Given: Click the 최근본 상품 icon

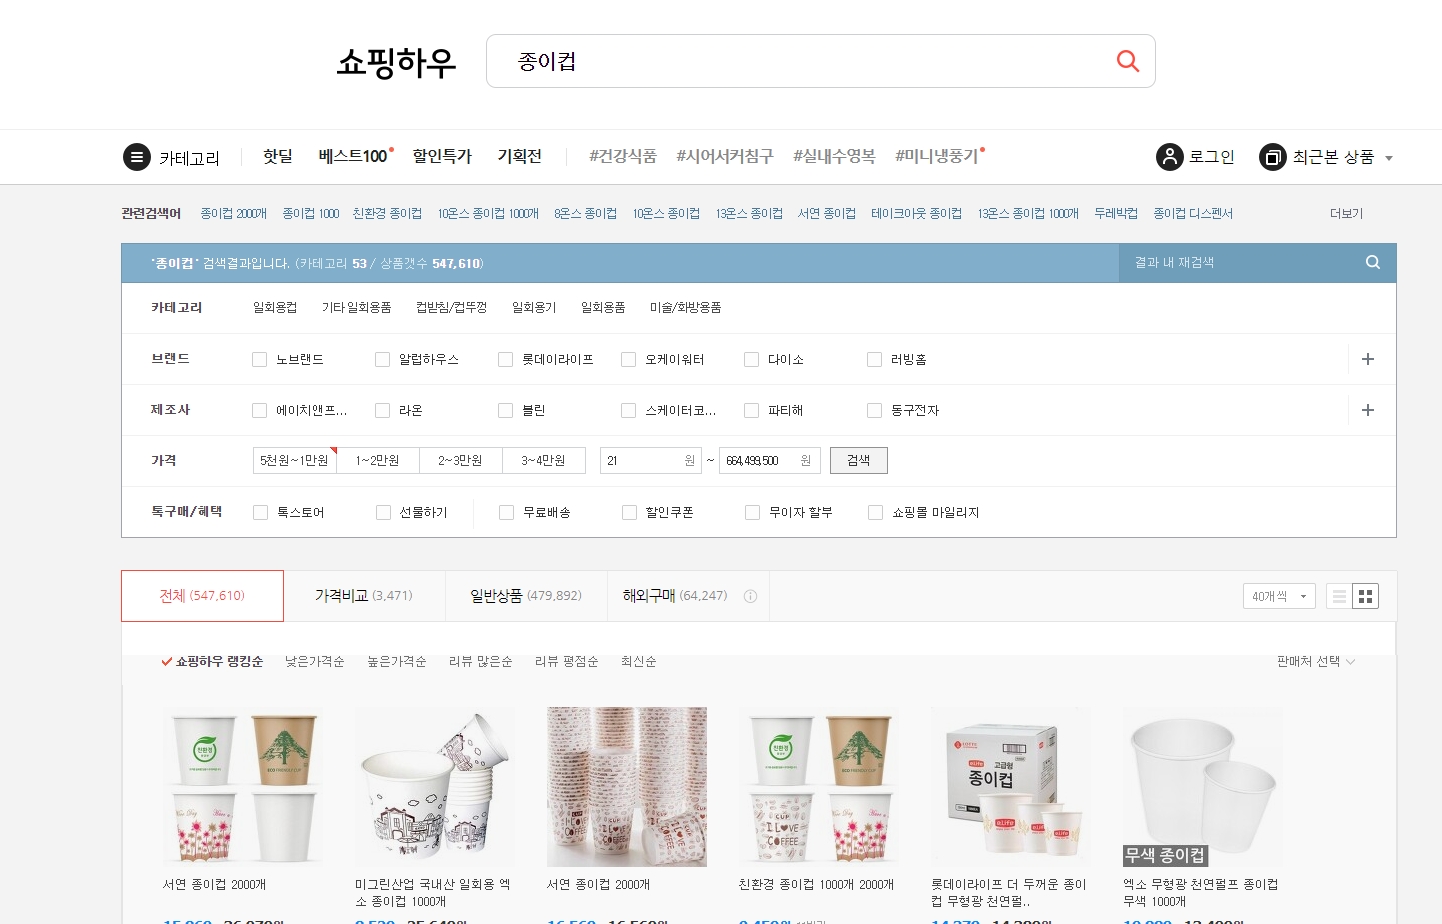Looking at the screenshot, I should pos(1272,157).
